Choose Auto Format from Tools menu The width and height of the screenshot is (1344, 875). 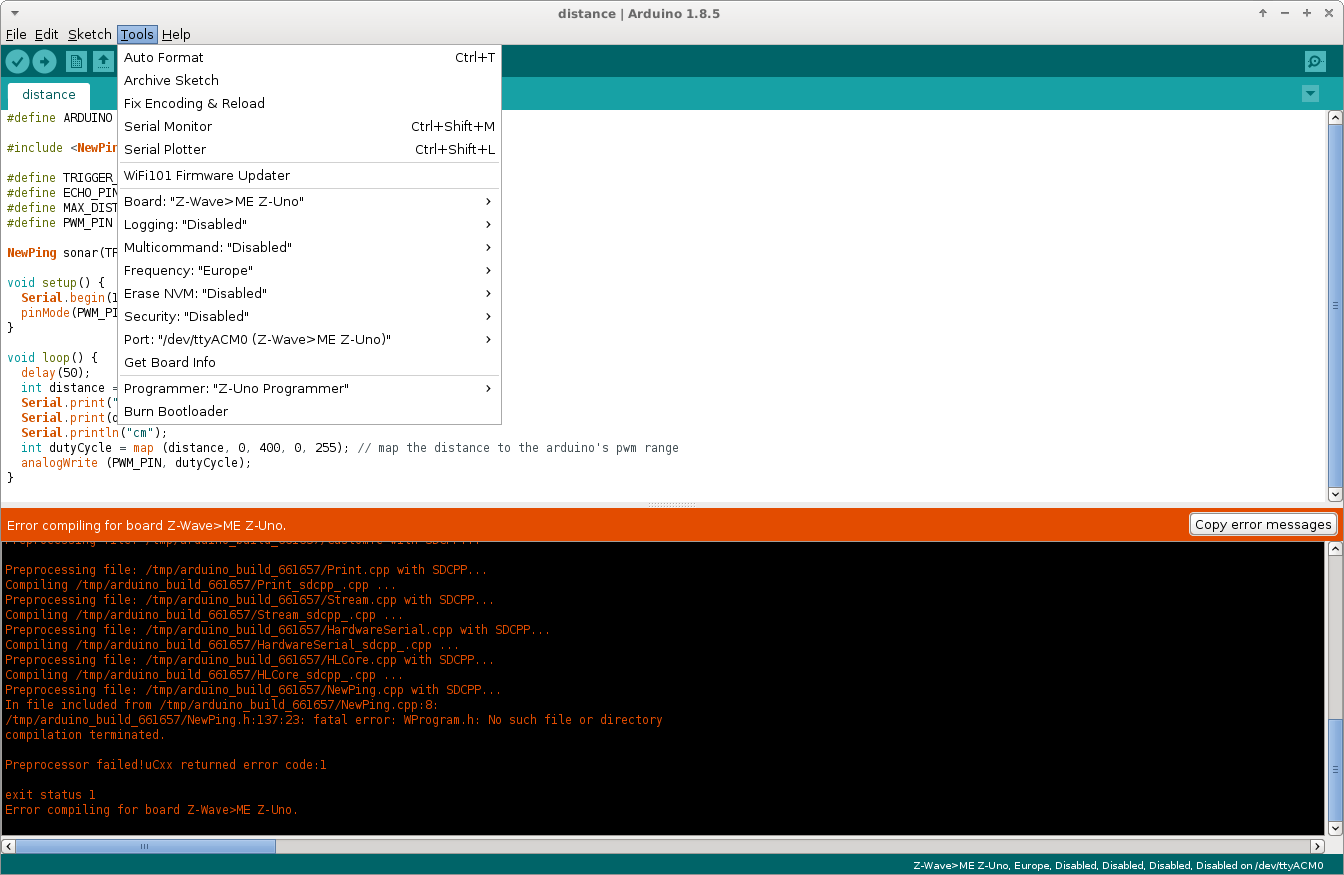[x=309, y=58]
